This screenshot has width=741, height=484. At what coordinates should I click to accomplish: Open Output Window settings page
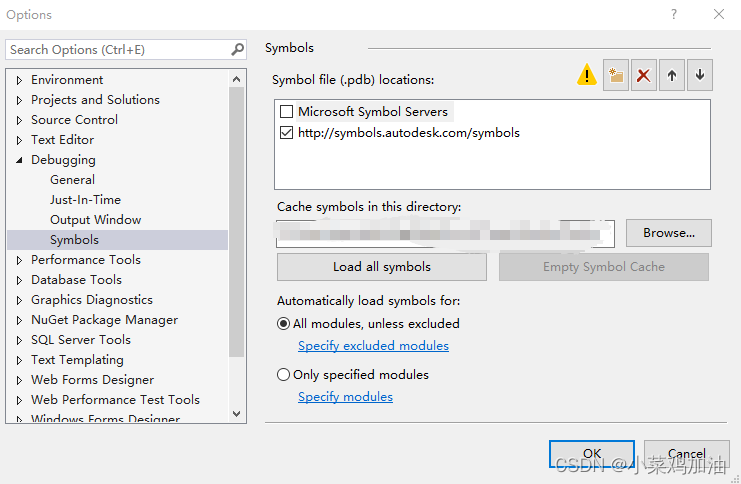(x=95, y=220)
